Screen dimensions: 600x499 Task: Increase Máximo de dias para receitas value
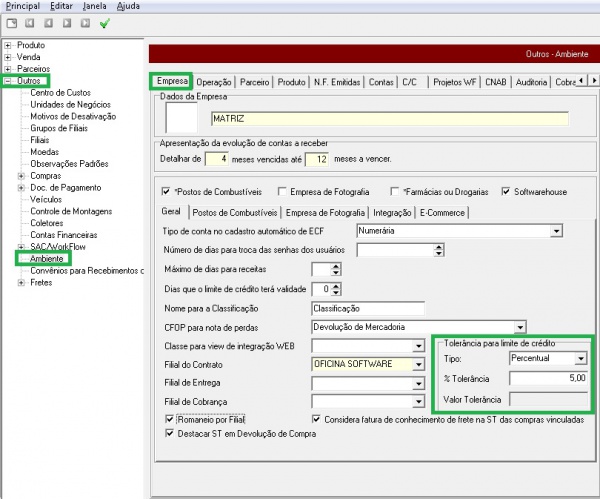click(336, 264)
